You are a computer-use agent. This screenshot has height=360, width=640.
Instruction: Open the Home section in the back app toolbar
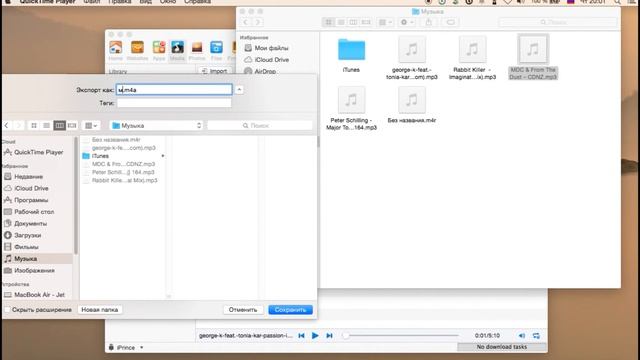click(x=116, y=51)
